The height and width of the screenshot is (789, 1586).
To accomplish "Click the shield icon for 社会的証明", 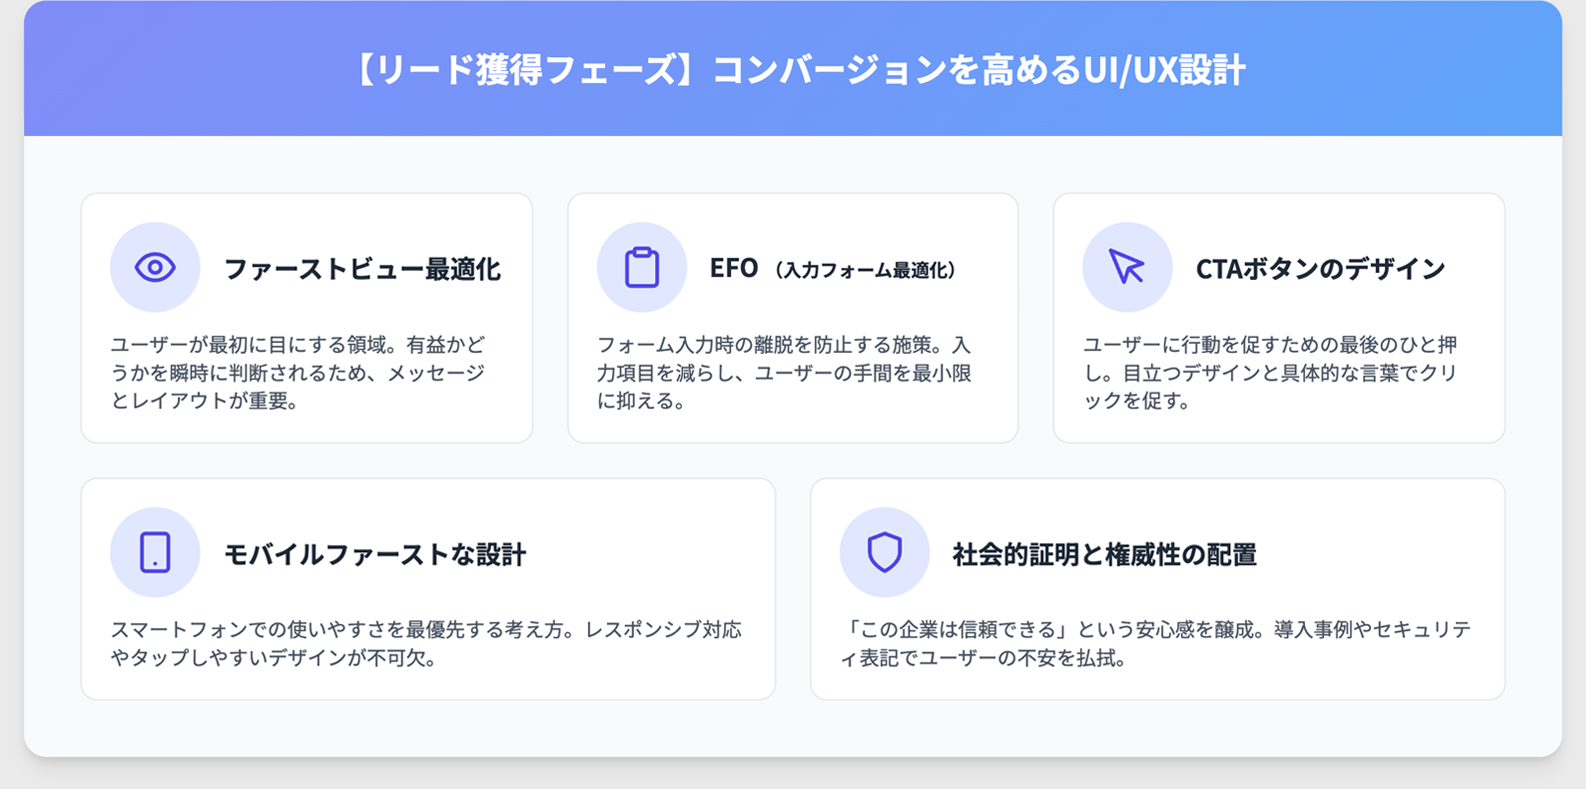I will point(884,552).
